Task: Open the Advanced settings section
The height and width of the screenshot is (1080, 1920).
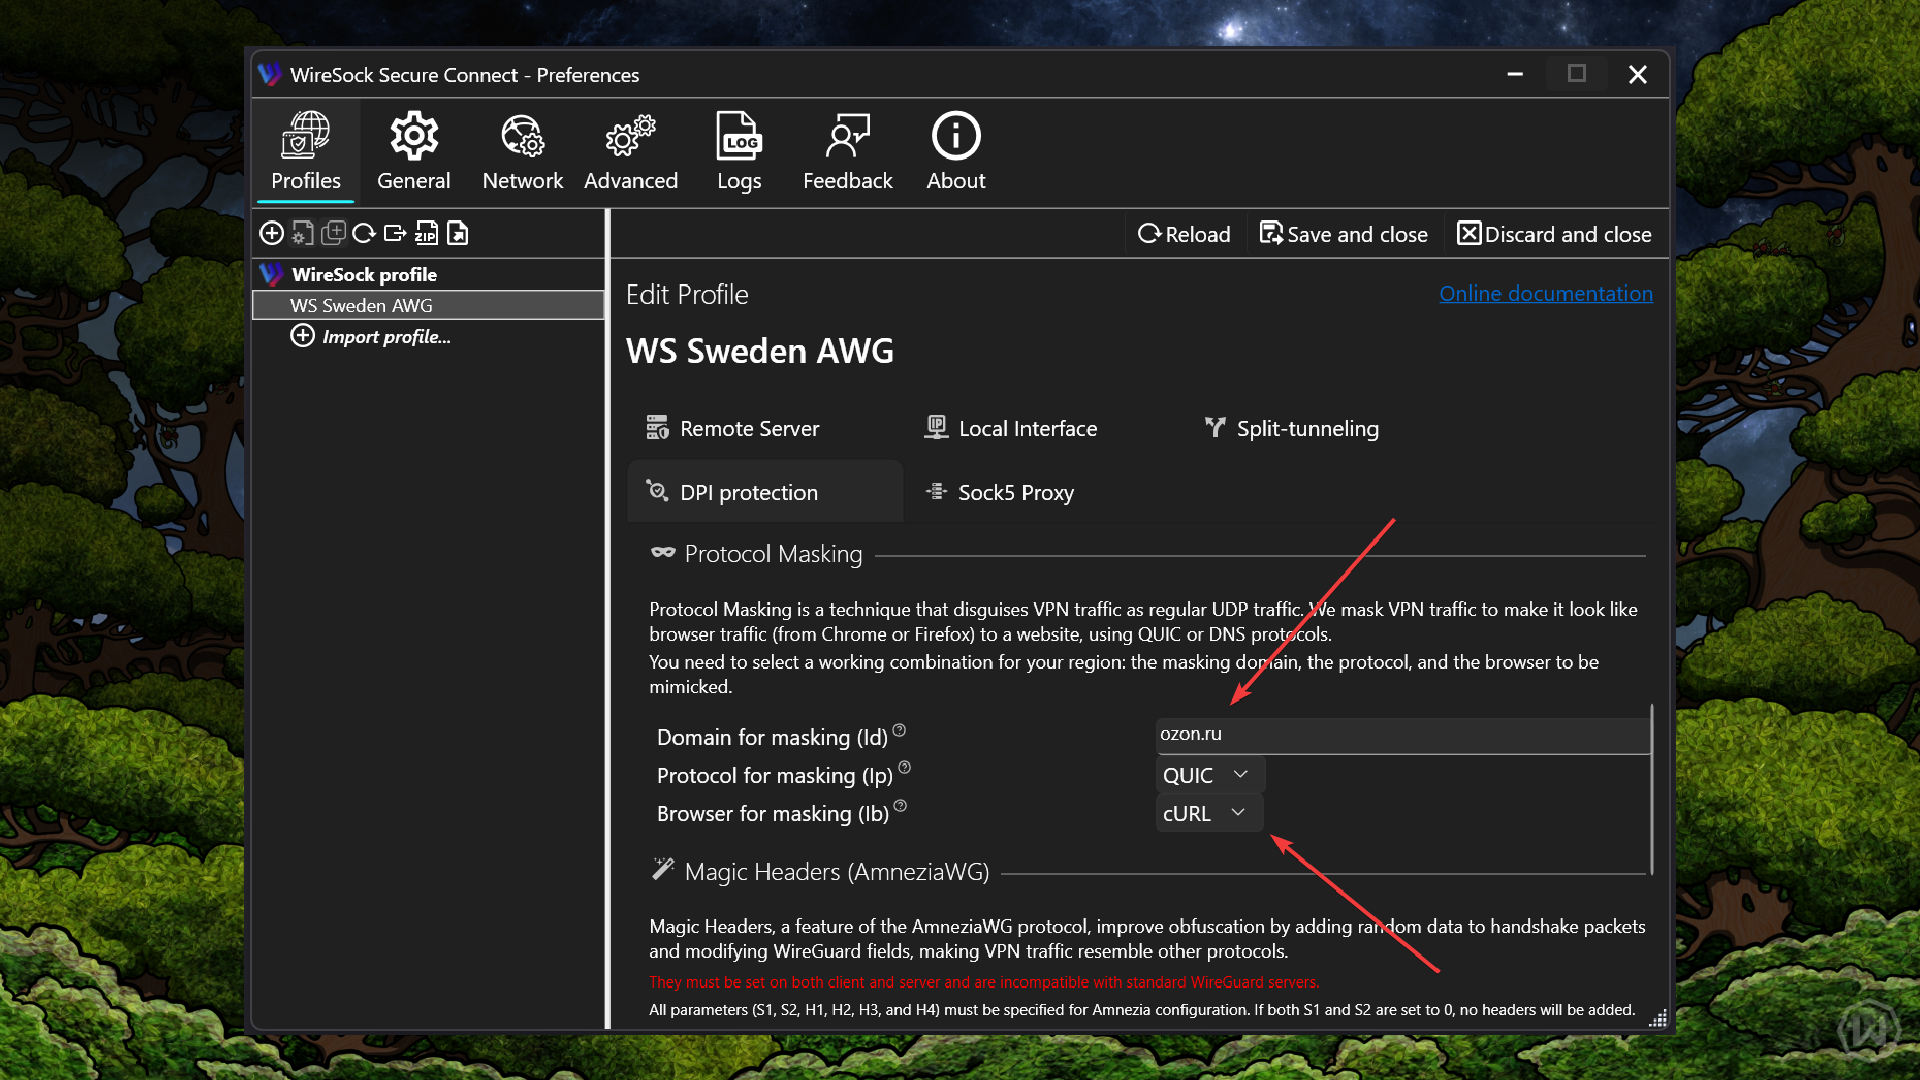Action: coord(630,152)
